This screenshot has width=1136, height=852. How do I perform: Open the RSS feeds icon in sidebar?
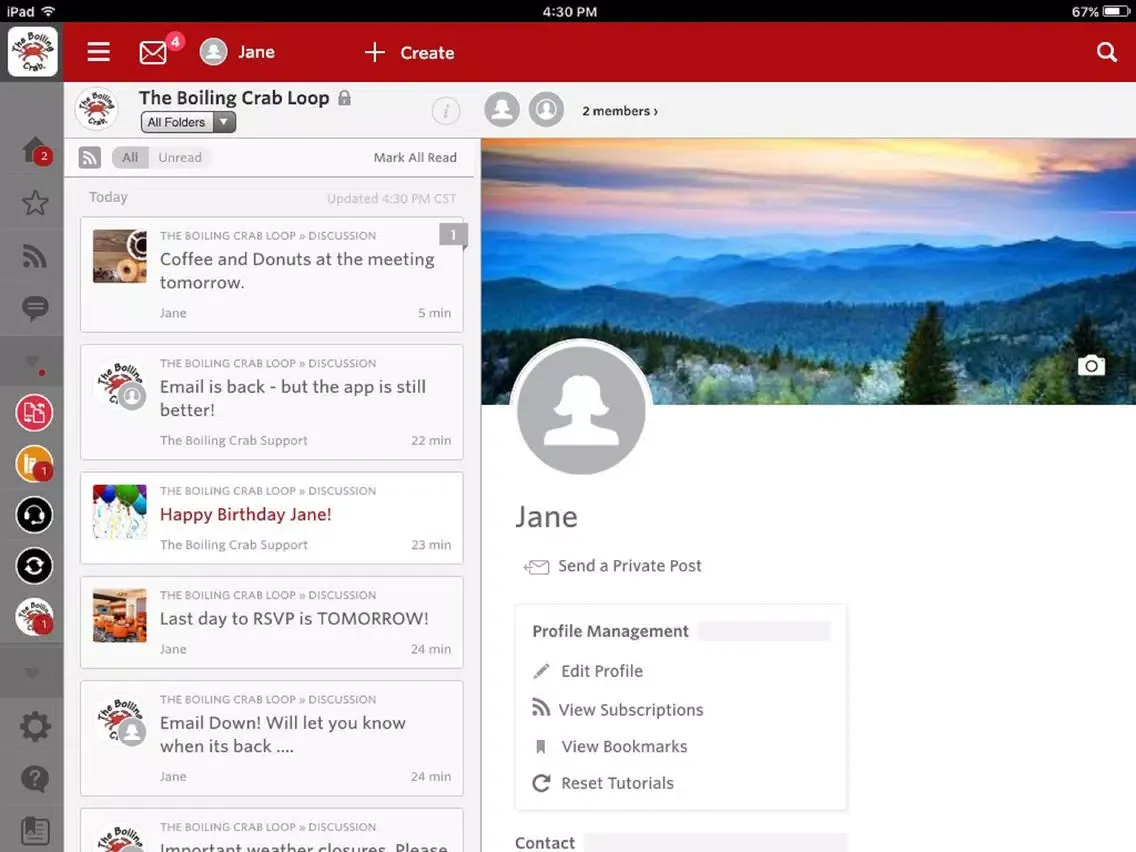(35, 256)
